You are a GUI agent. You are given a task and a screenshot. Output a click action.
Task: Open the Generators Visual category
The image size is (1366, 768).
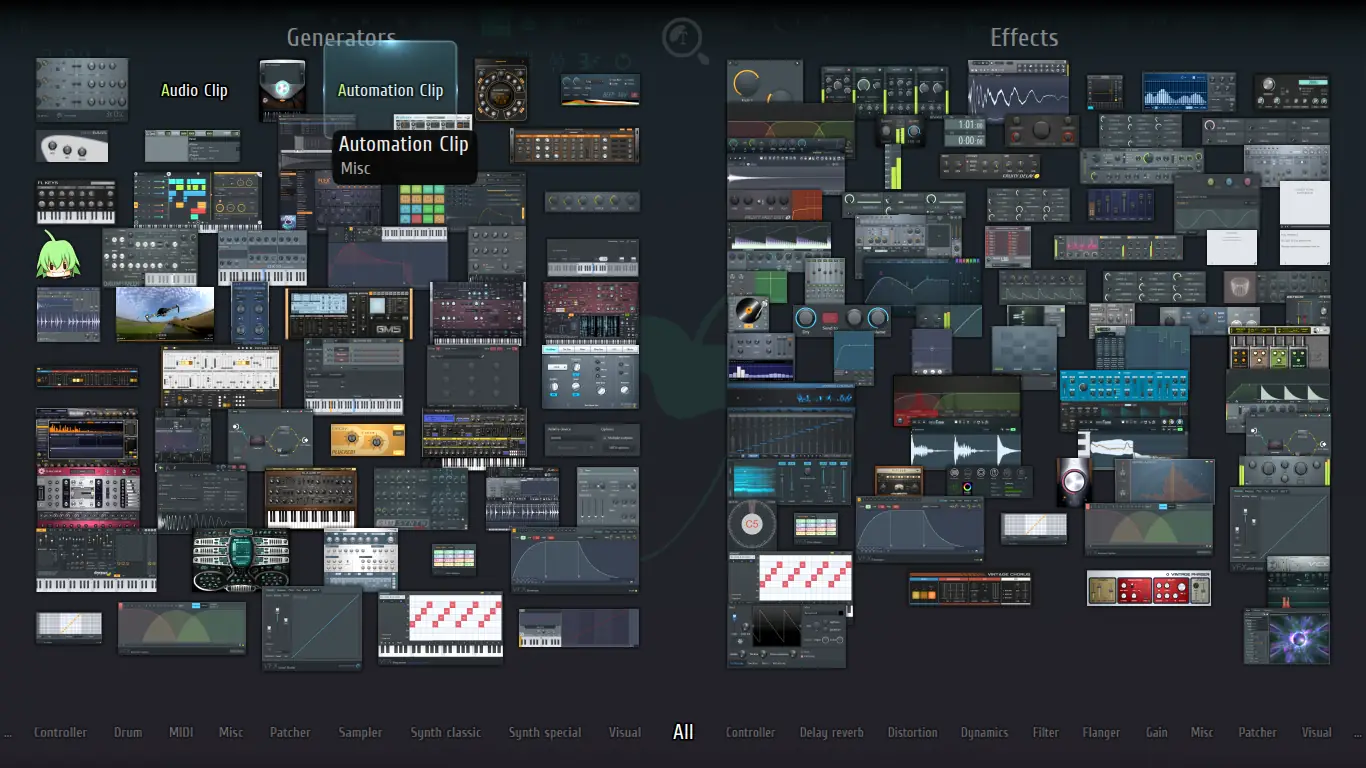[625, 732]
